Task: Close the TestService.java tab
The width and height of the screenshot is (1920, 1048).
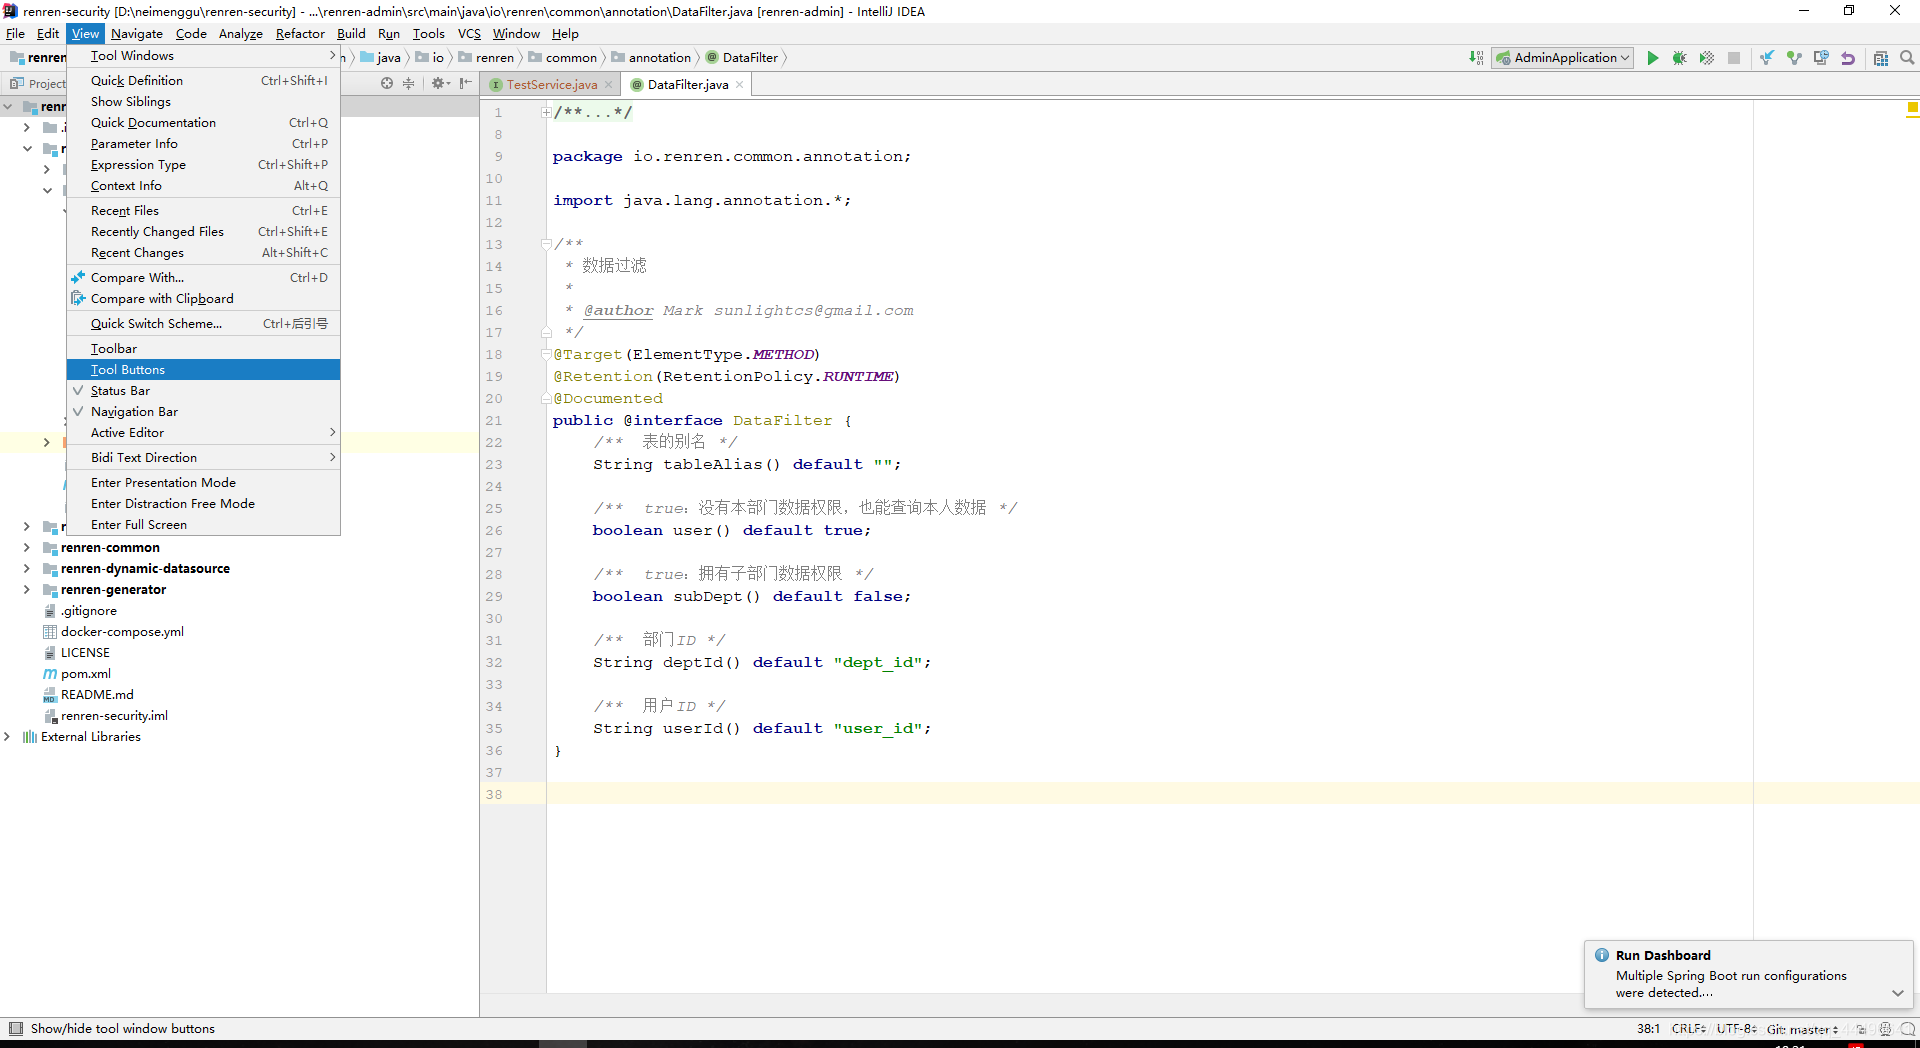Action: pyautogui.click(x=608, y=85)
